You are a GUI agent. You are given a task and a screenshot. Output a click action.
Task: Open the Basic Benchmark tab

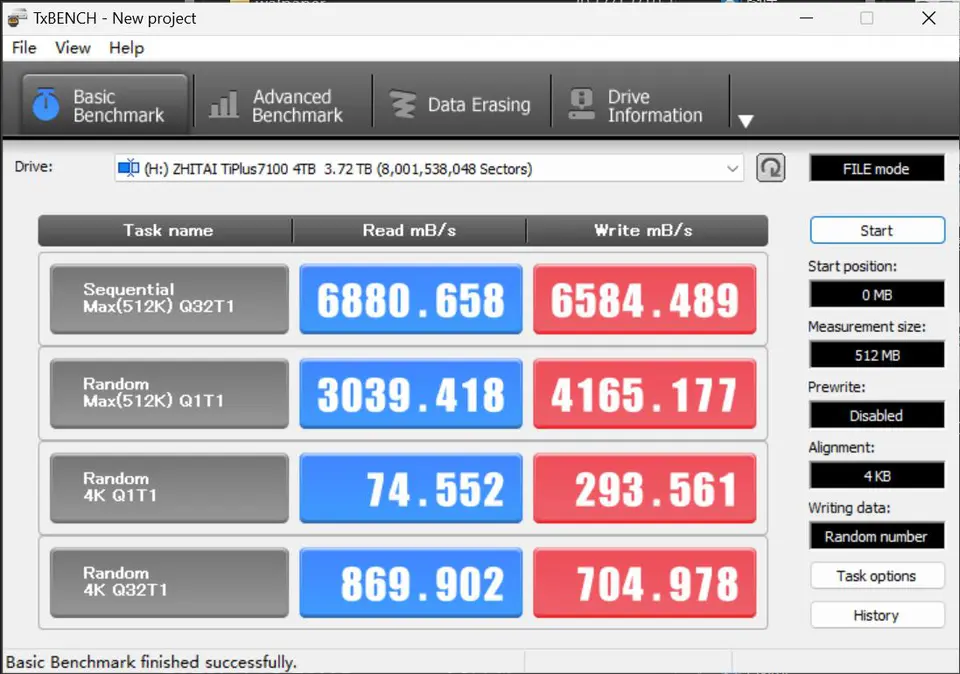[x=105, y=105]
